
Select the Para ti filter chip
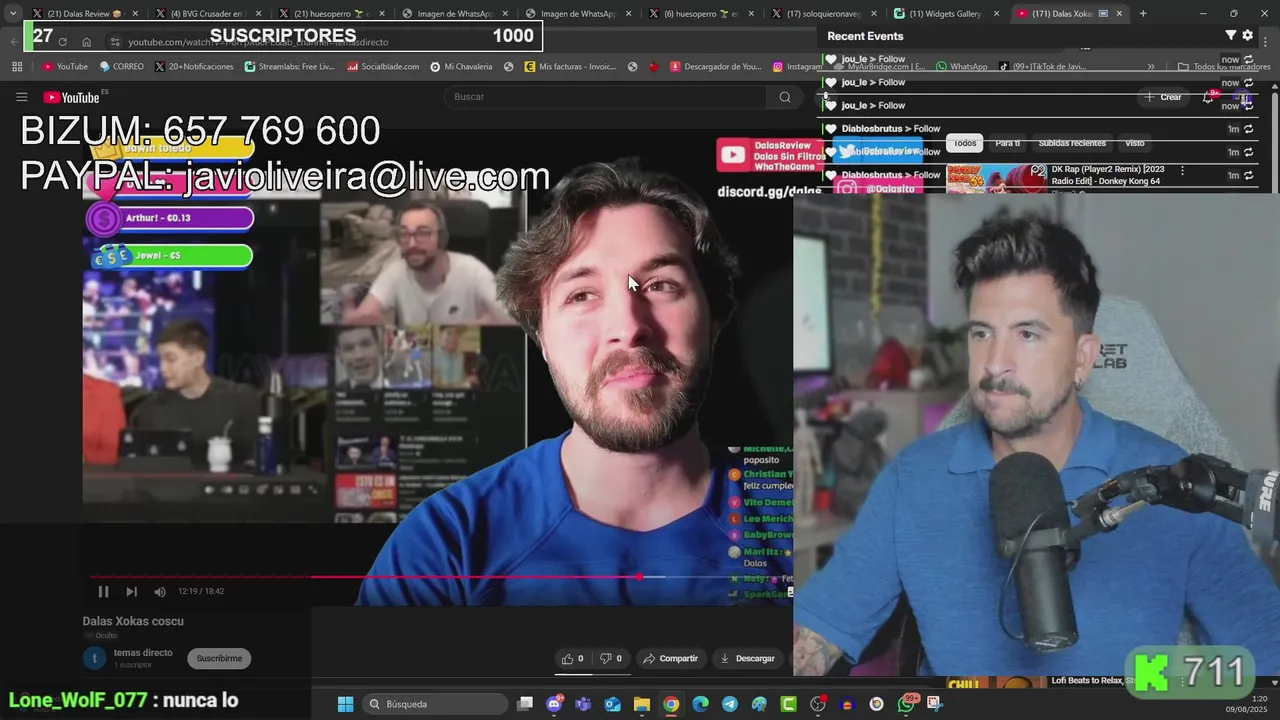(x=1008, y=143)
